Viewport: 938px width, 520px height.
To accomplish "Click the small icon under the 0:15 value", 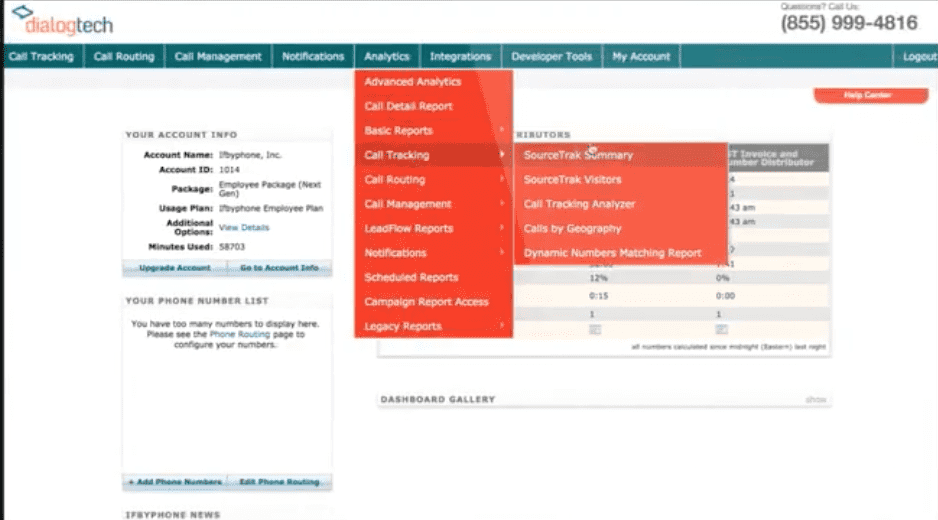I will click(x=595, y=329).
